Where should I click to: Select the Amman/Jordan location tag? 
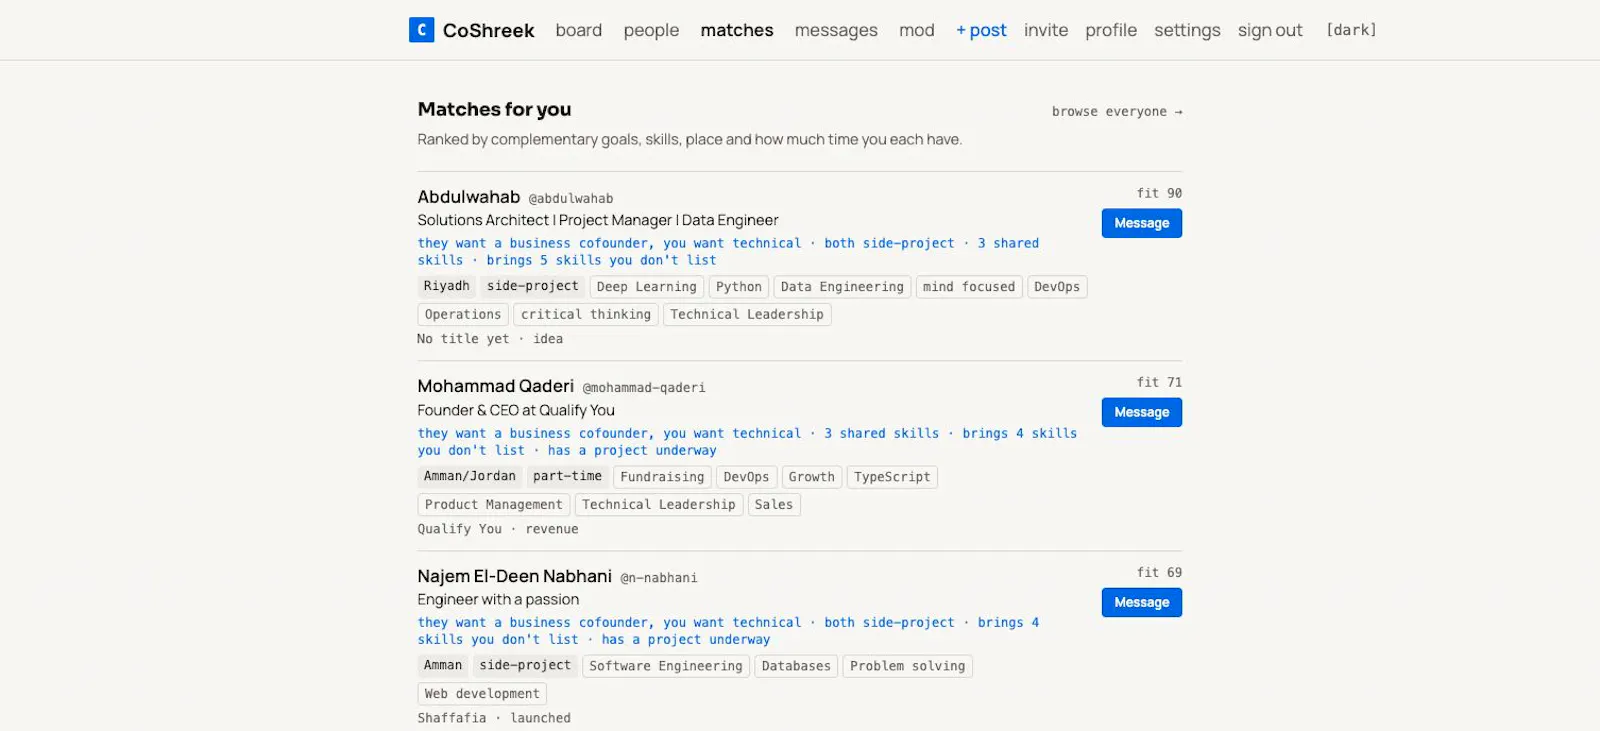[x=470, y=476]
